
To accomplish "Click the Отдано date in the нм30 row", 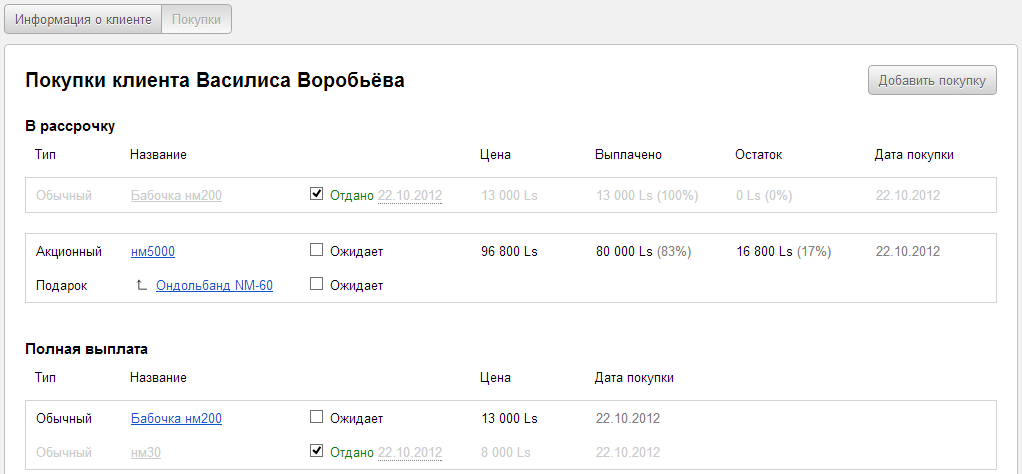I will click(409, 453).
